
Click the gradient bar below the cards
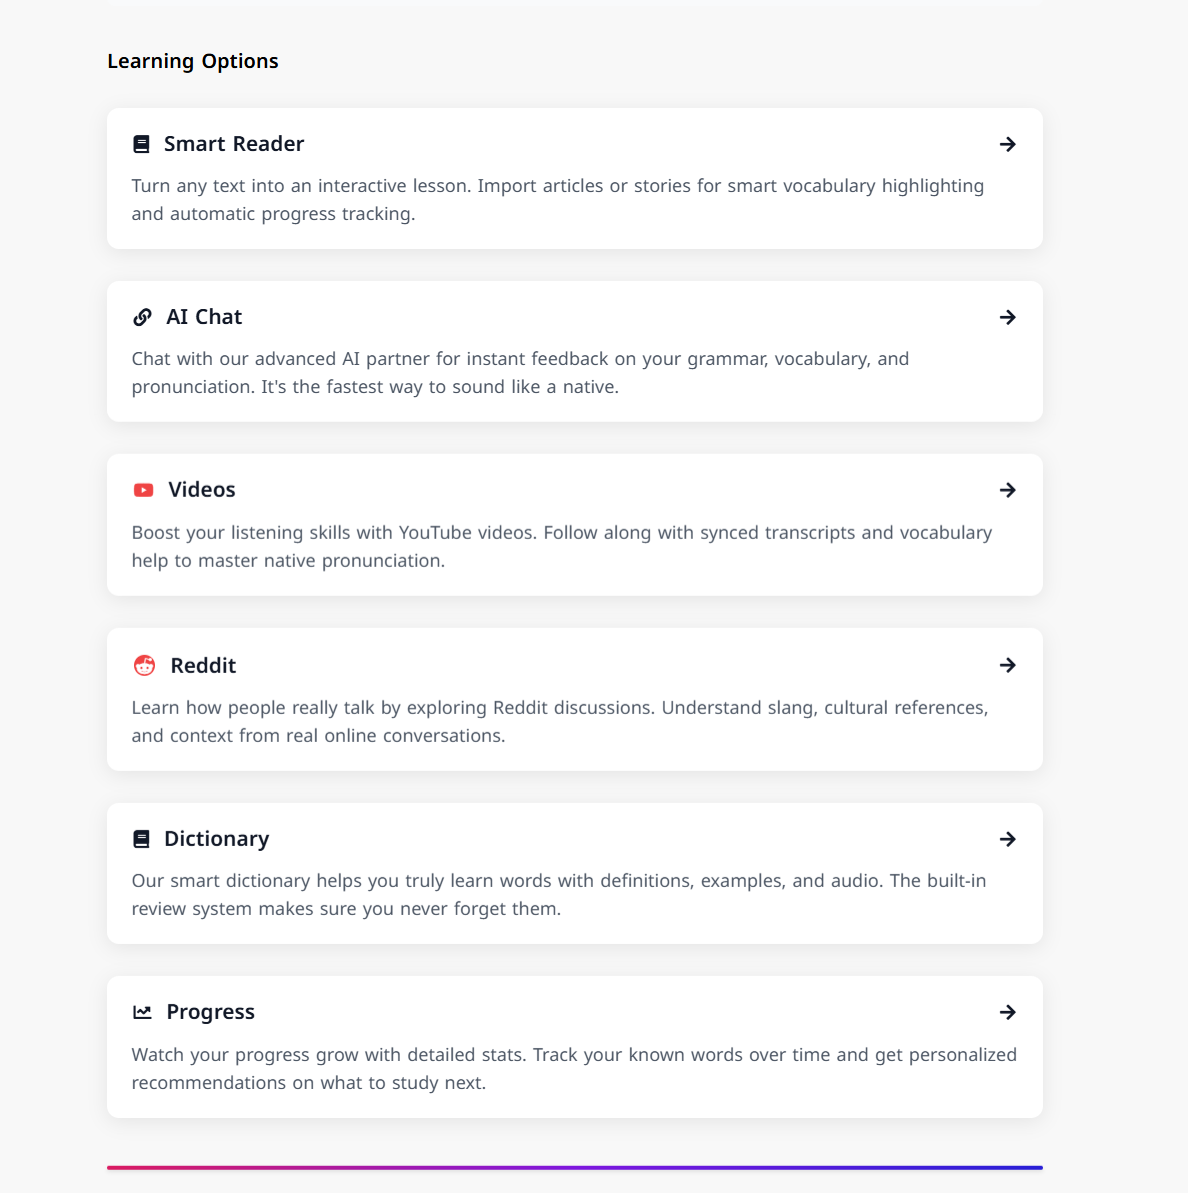click(x=575, y=1167)
